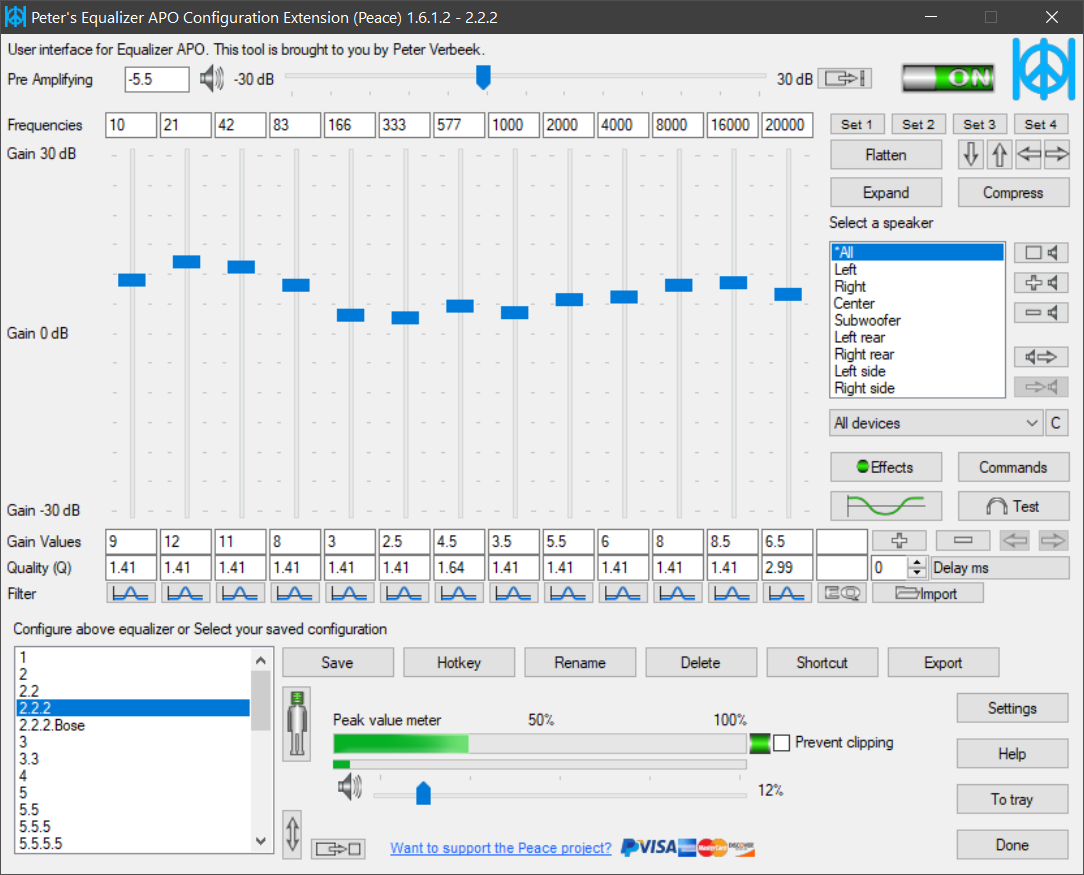The image size is (1084, 875).
Task: Click the Flatten button
Action: (x=886, y=155)
